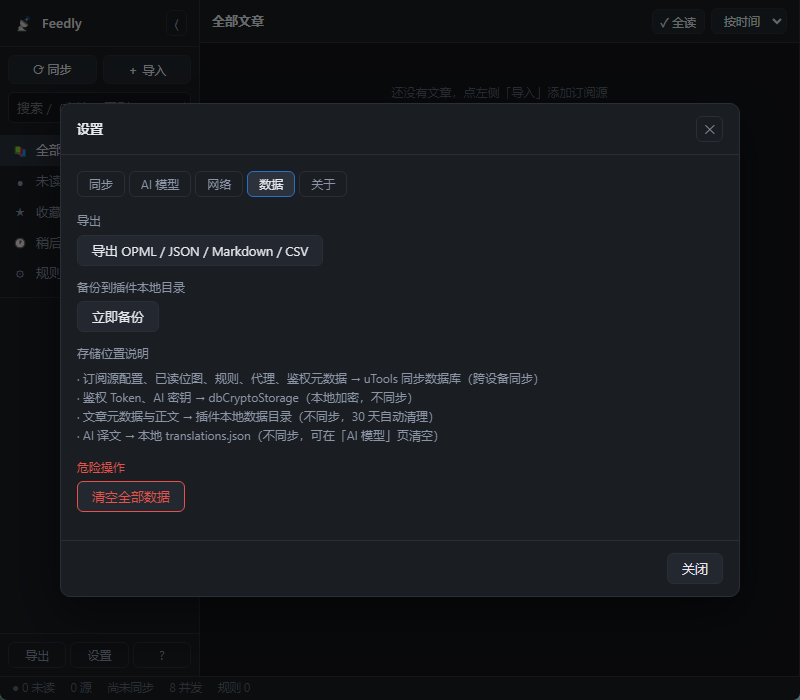
Task: Open the 按时间 sort dropdown
Action: (748, 22)
